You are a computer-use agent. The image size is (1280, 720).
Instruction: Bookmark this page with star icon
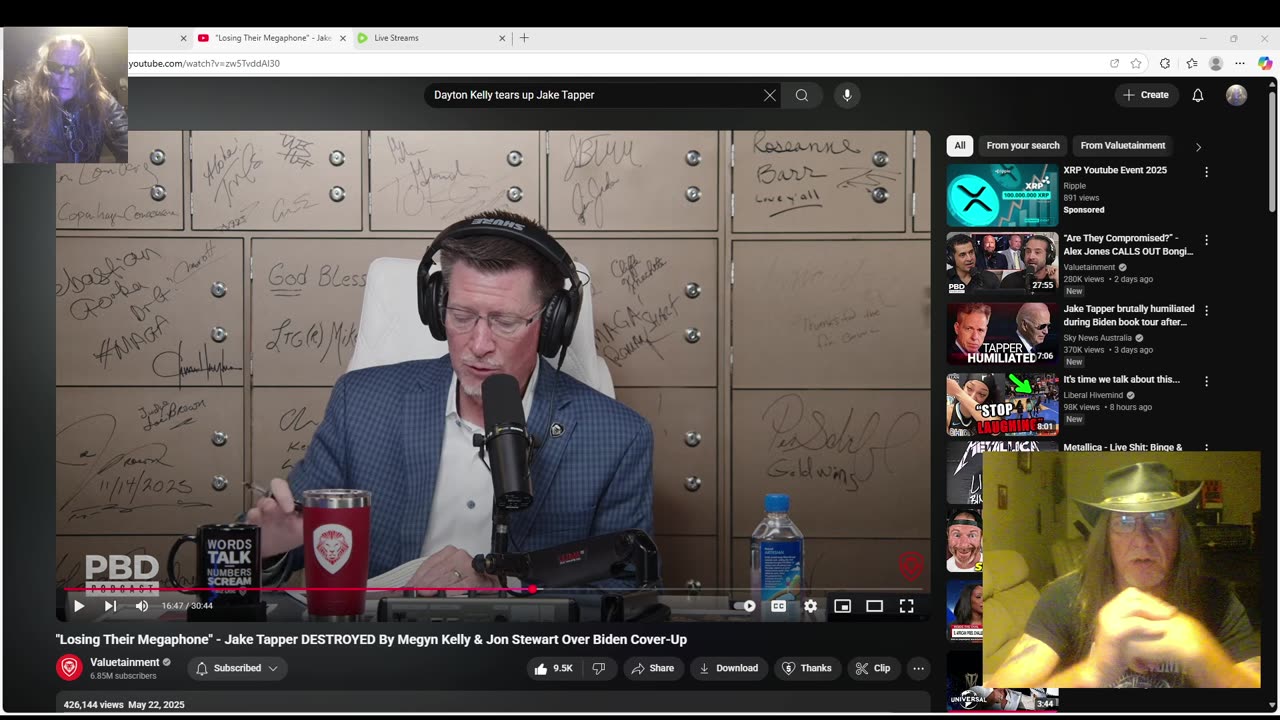pos(1136,63)
